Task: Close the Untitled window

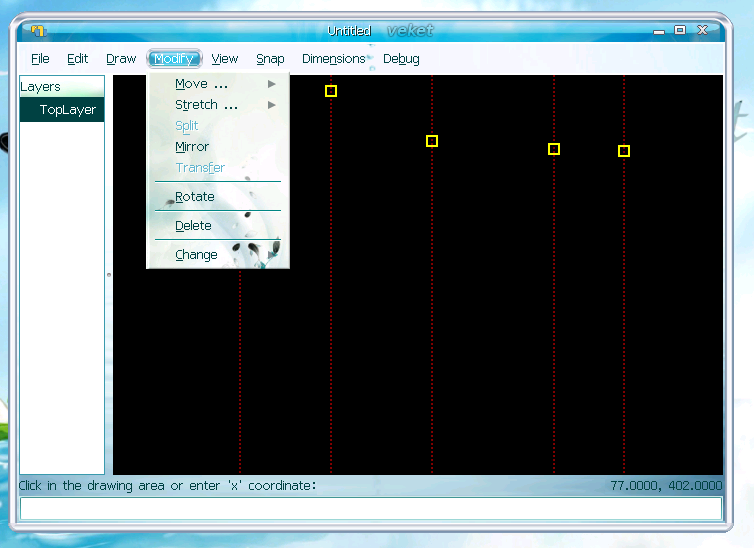Action: [702, 30]
